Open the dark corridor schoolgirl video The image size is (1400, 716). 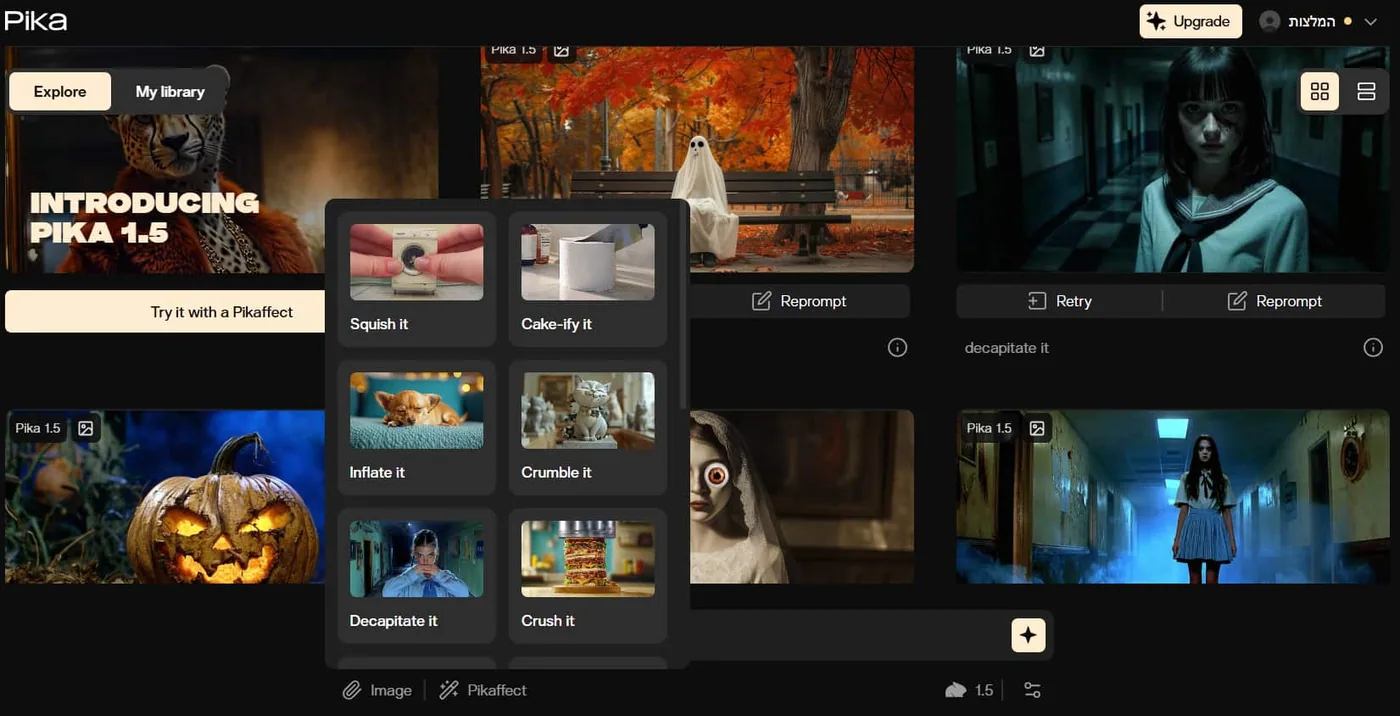click(x=1173, y=159)
